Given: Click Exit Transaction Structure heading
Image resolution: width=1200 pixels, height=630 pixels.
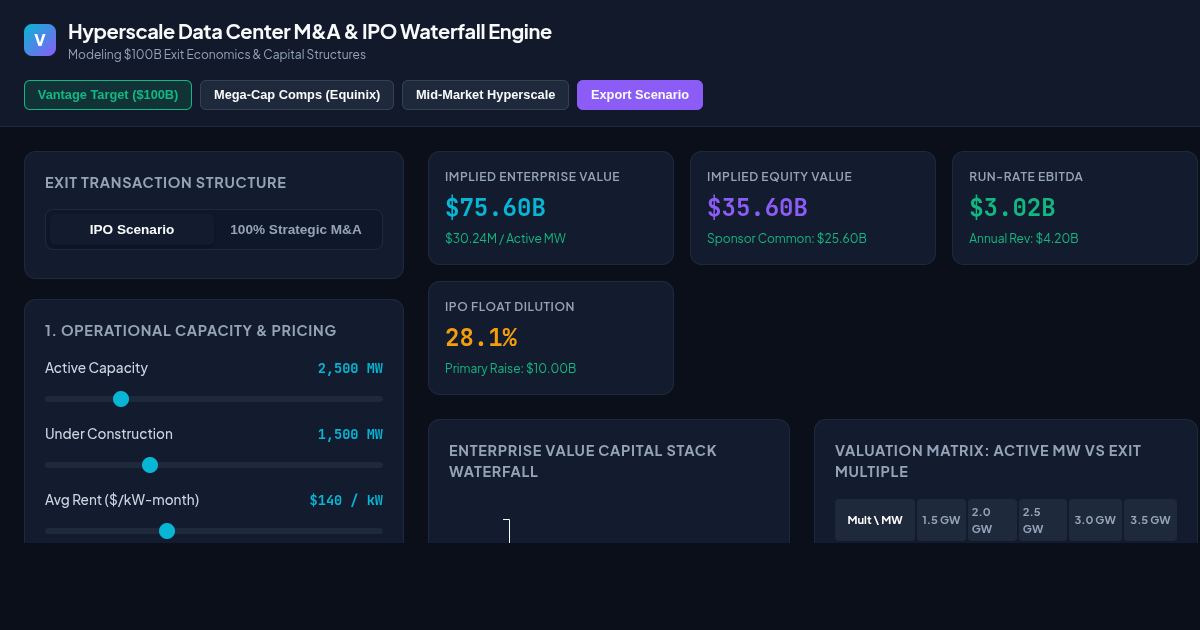Looking at the screenshot, I should (x=166, y=183).
